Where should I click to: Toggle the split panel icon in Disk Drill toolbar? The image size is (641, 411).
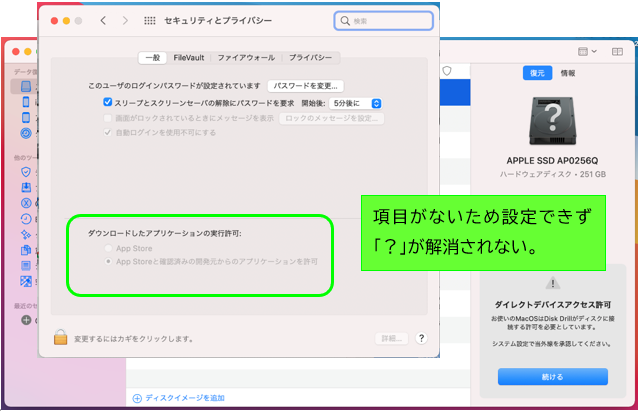click(x=617, y=52)
